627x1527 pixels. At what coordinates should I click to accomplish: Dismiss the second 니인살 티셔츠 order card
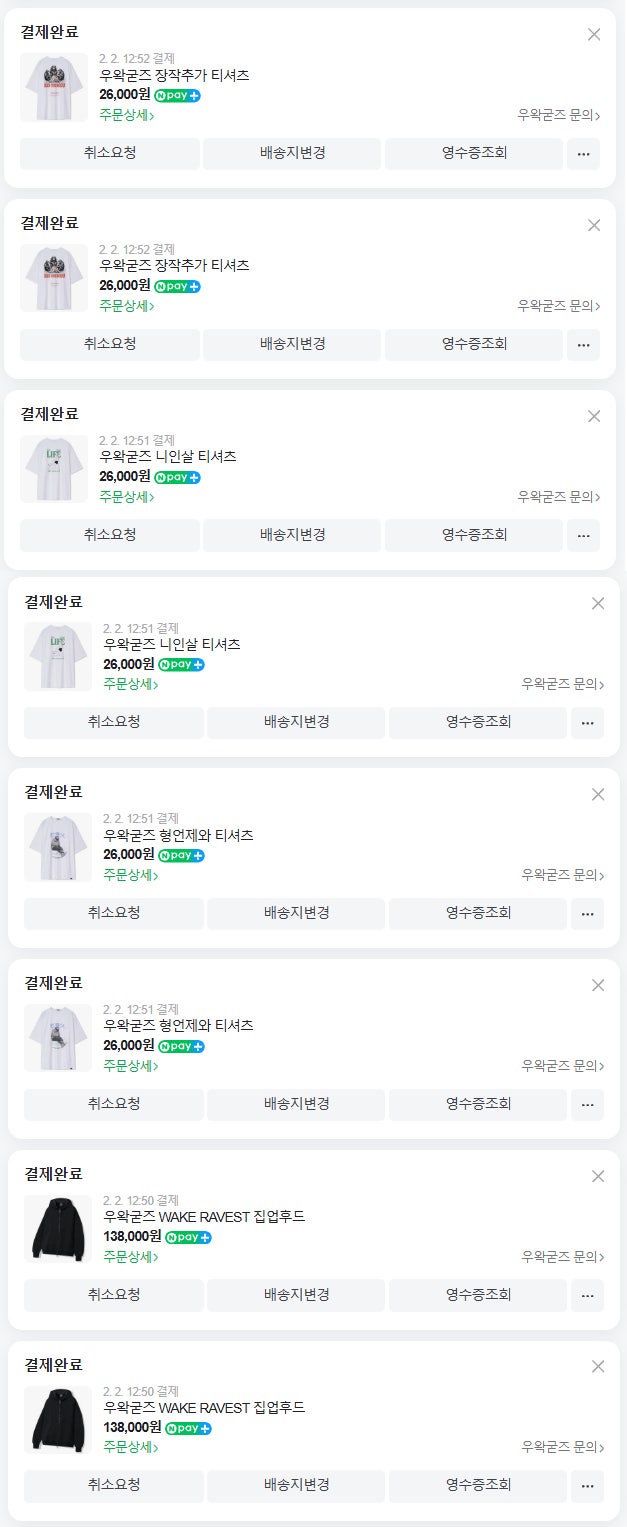pos(598,603)
